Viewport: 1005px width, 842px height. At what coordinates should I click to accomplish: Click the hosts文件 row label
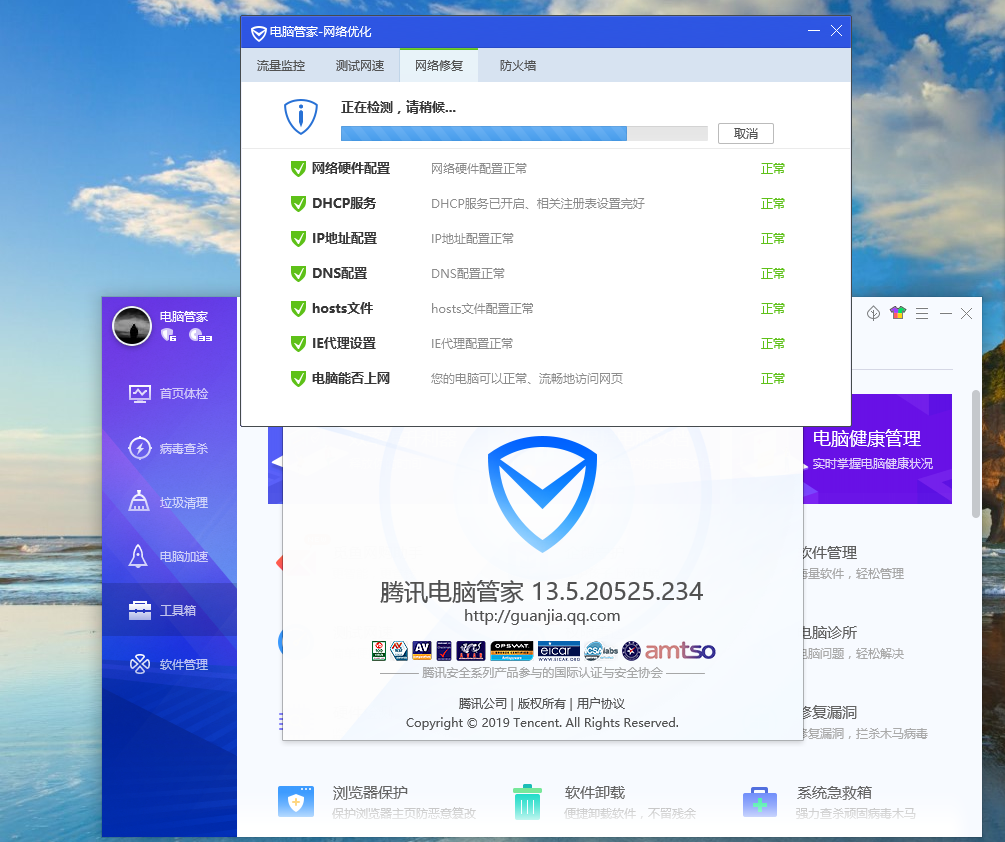click(x=342, y=309)
